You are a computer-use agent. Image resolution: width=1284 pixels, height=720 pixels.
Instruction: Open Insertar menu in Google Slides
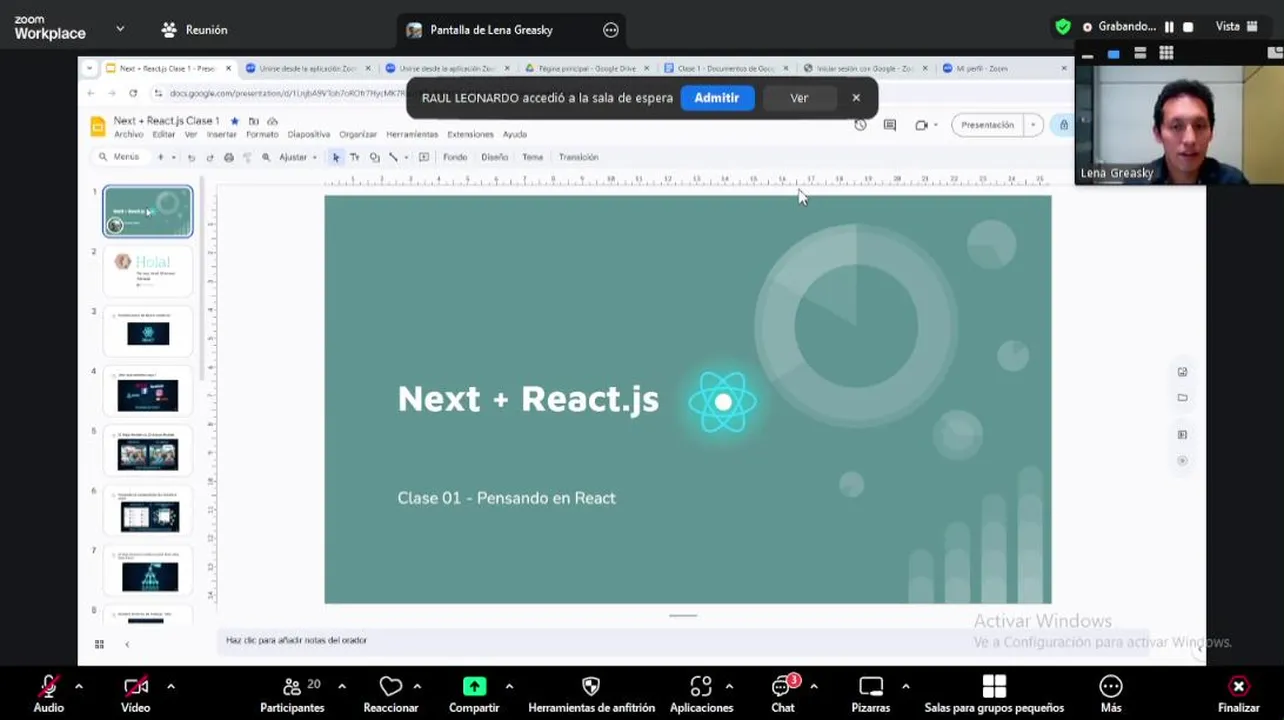tap(222, 134)
